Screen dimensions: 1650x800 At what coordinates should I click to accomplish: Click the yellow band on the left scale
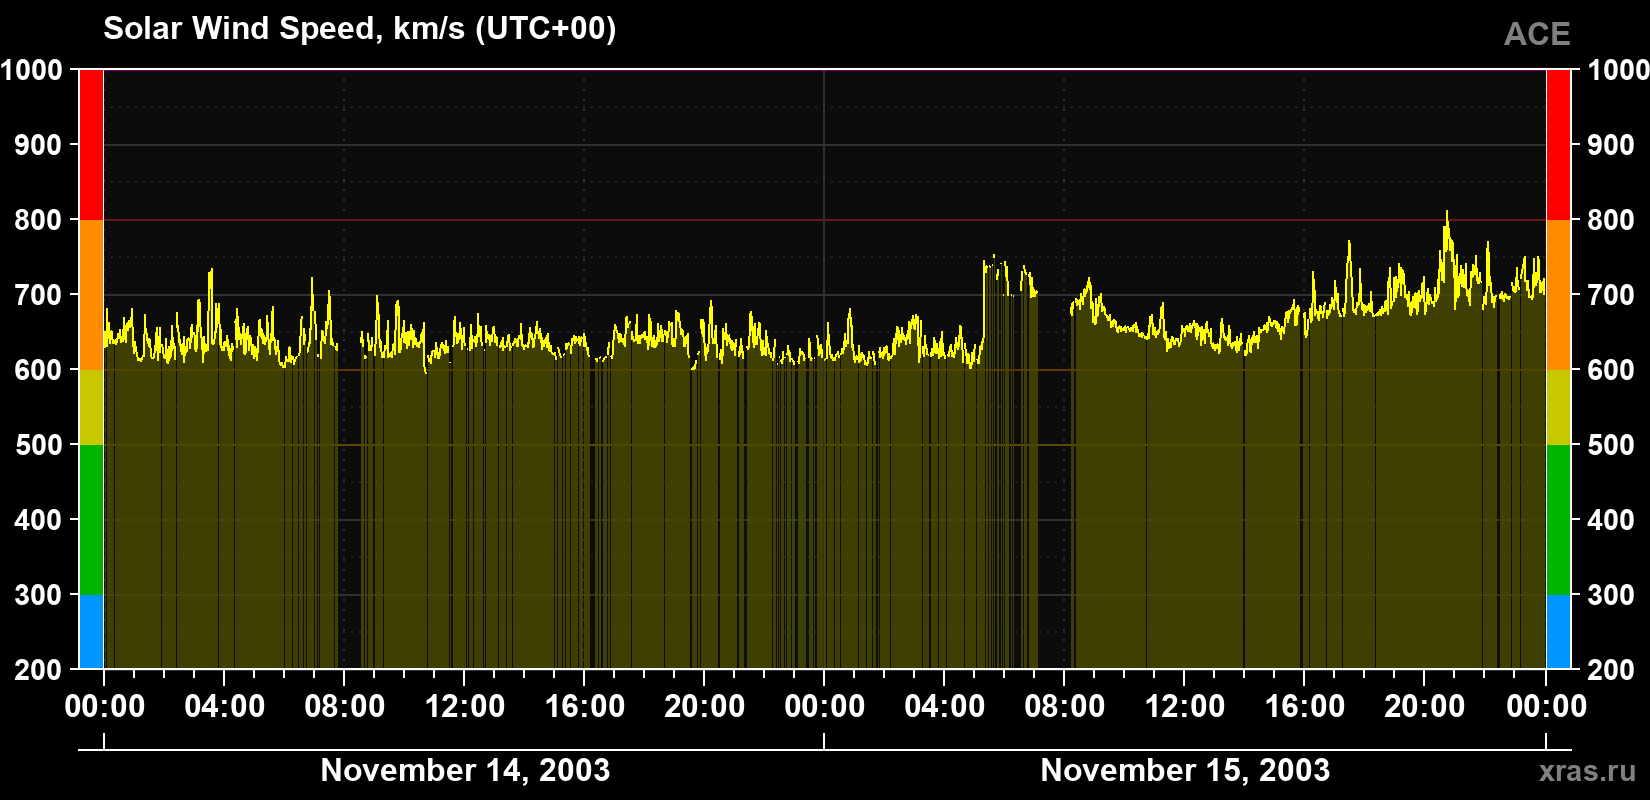pyautogui.click(x=91, y=407)
